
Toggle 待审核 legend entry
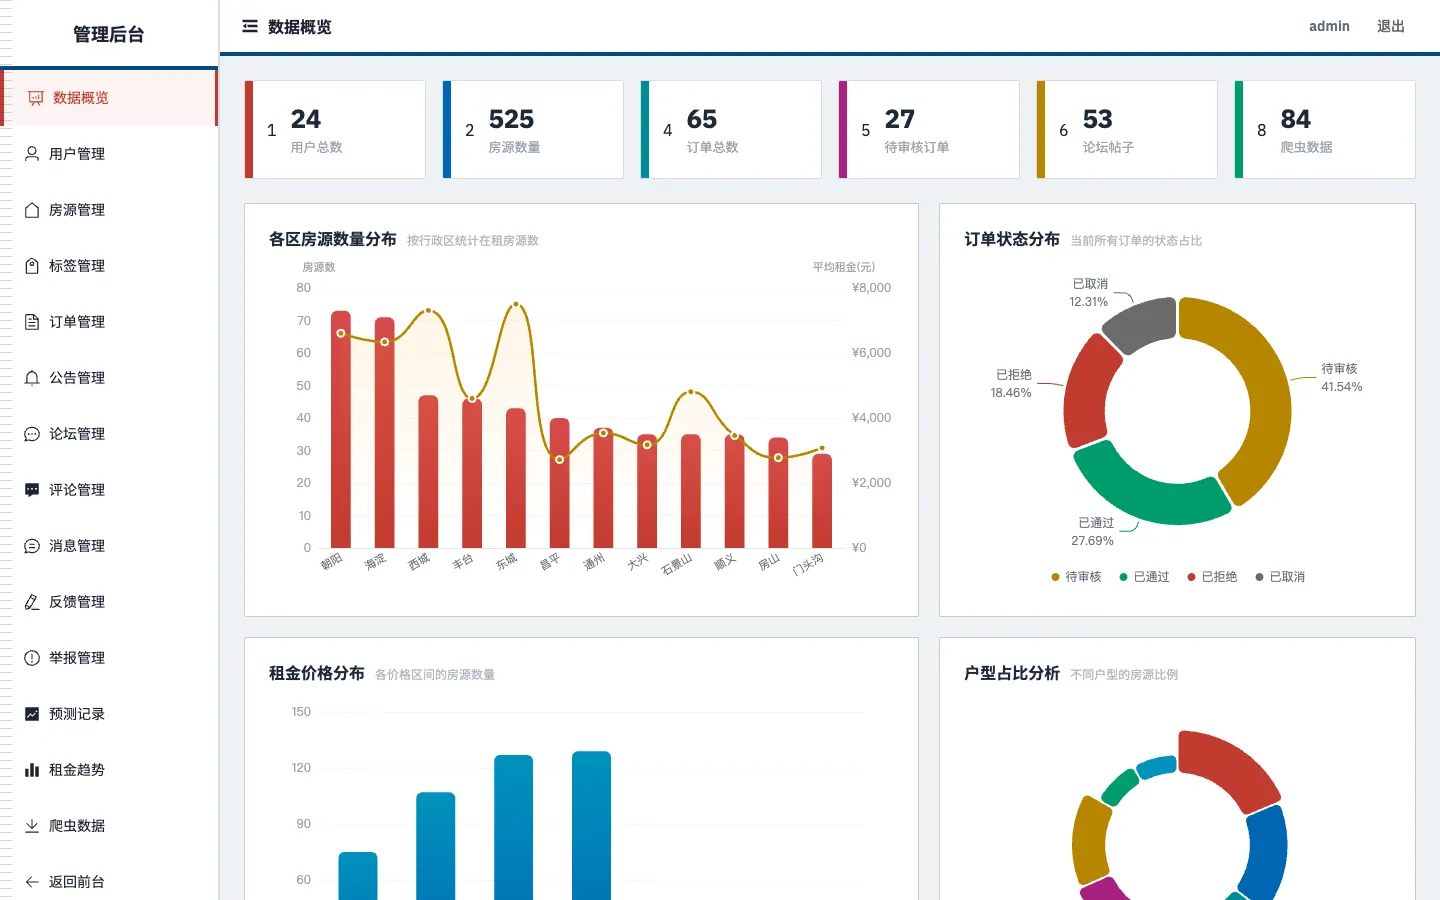[x=1076, y=577]
